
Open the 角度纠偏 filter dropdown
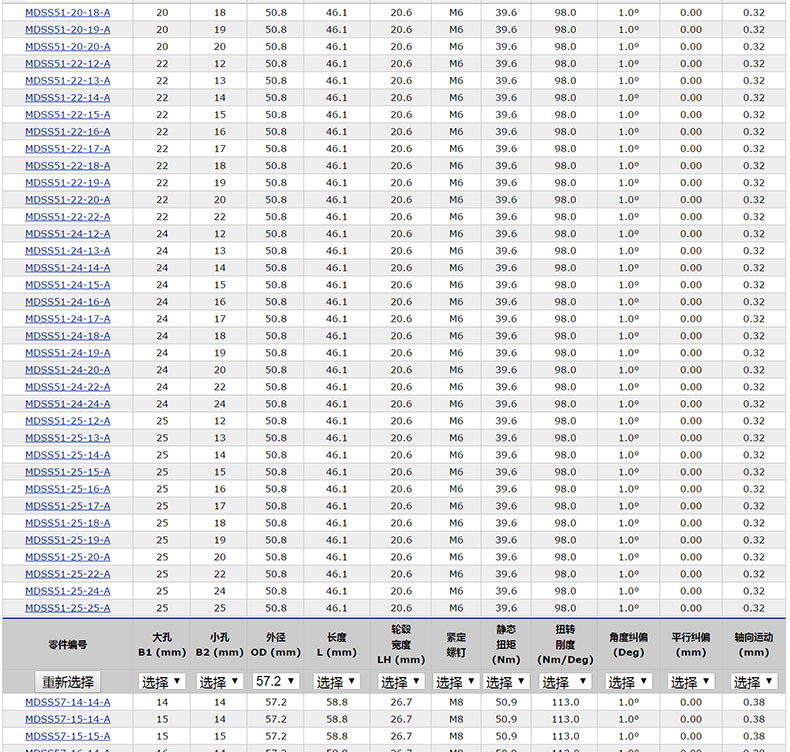[x=628, y=682]
